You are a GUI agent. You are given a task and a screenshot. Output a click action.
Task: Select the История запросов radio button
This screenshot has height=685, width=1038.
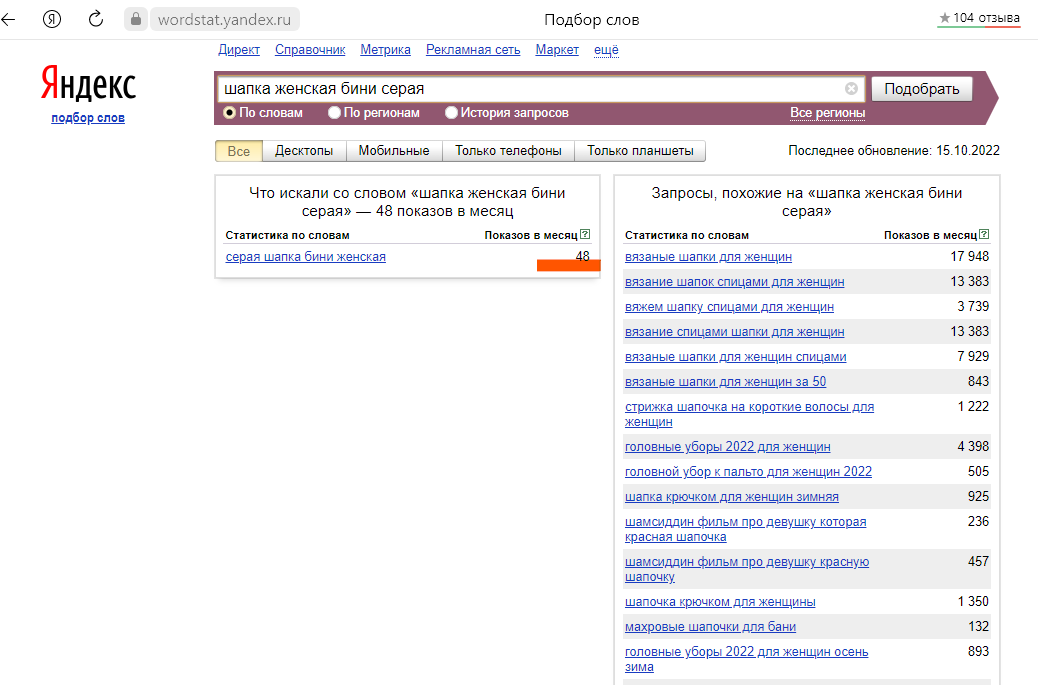point(451,113)
